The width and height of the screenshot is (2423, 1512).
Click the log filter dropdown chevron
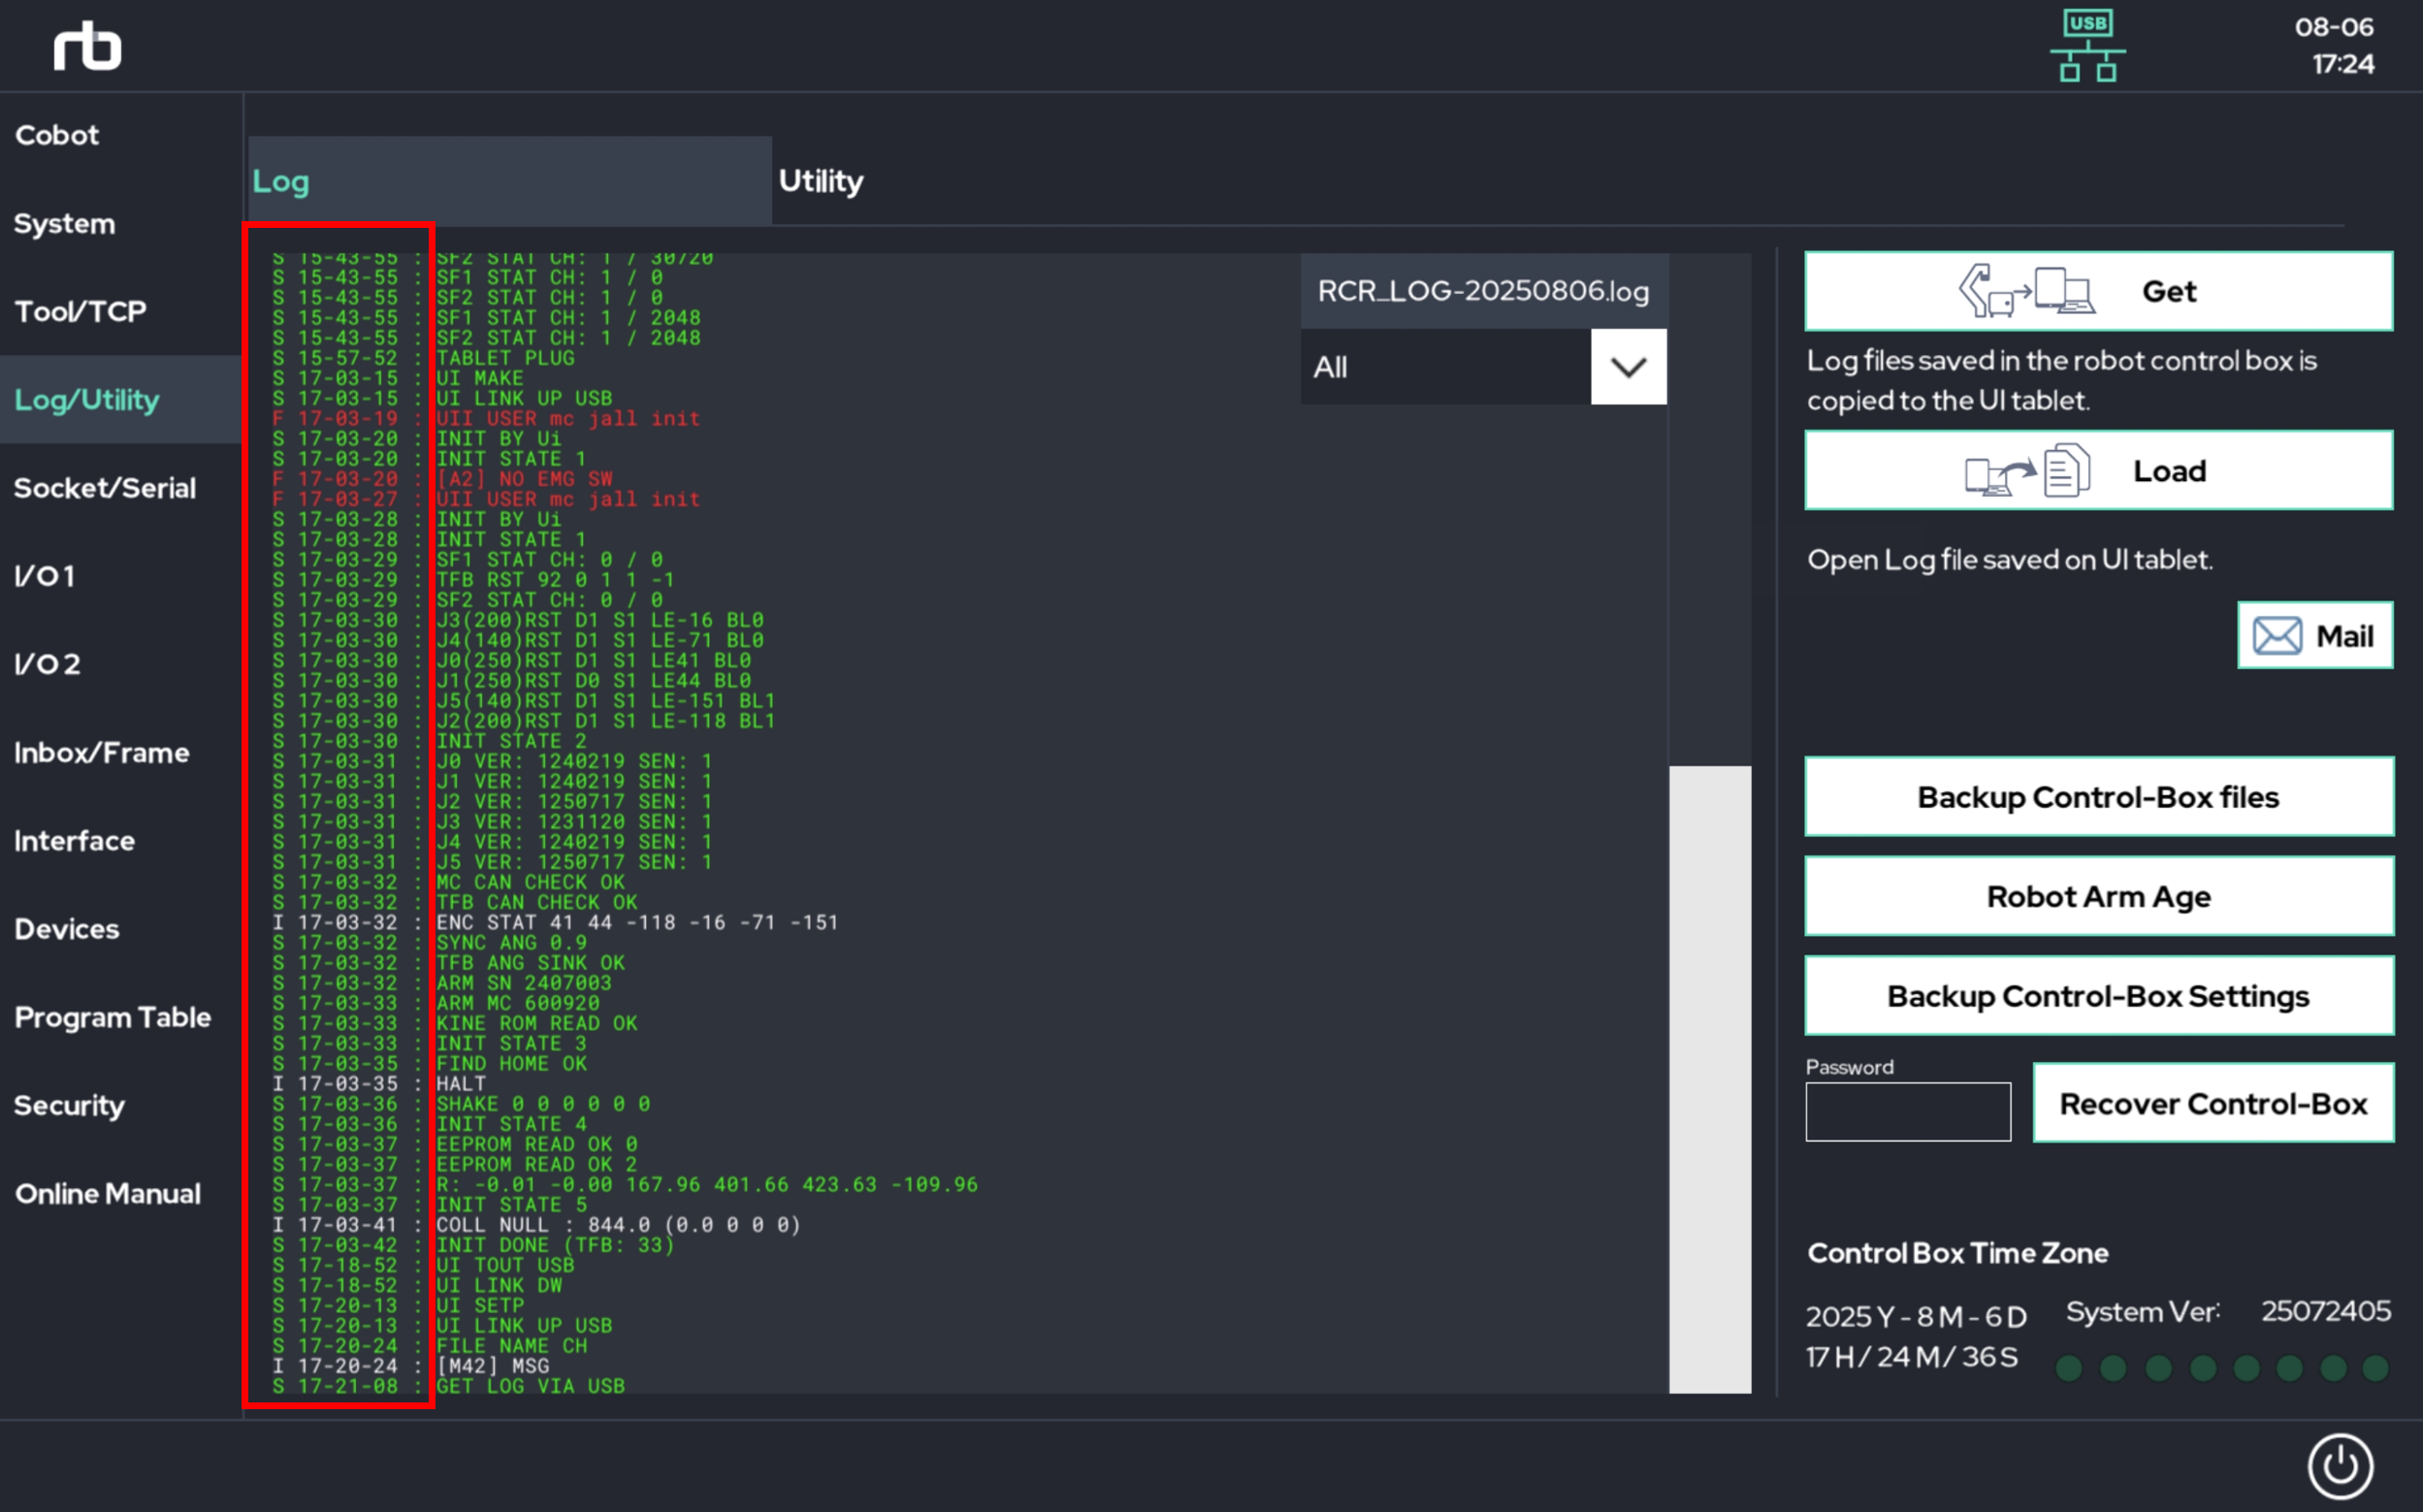pyautogui.click(x=1628, y=367)
